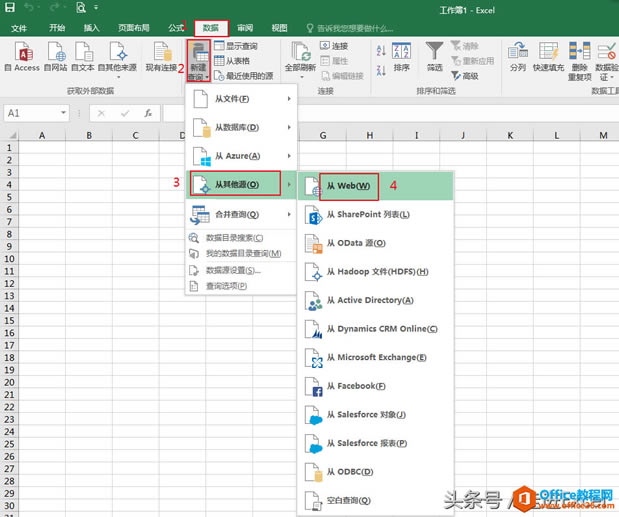Viewport: 619px width, 517px height.
Task: Select 从 Salesforce 对象(J) option
Action: tap(375, 415)
